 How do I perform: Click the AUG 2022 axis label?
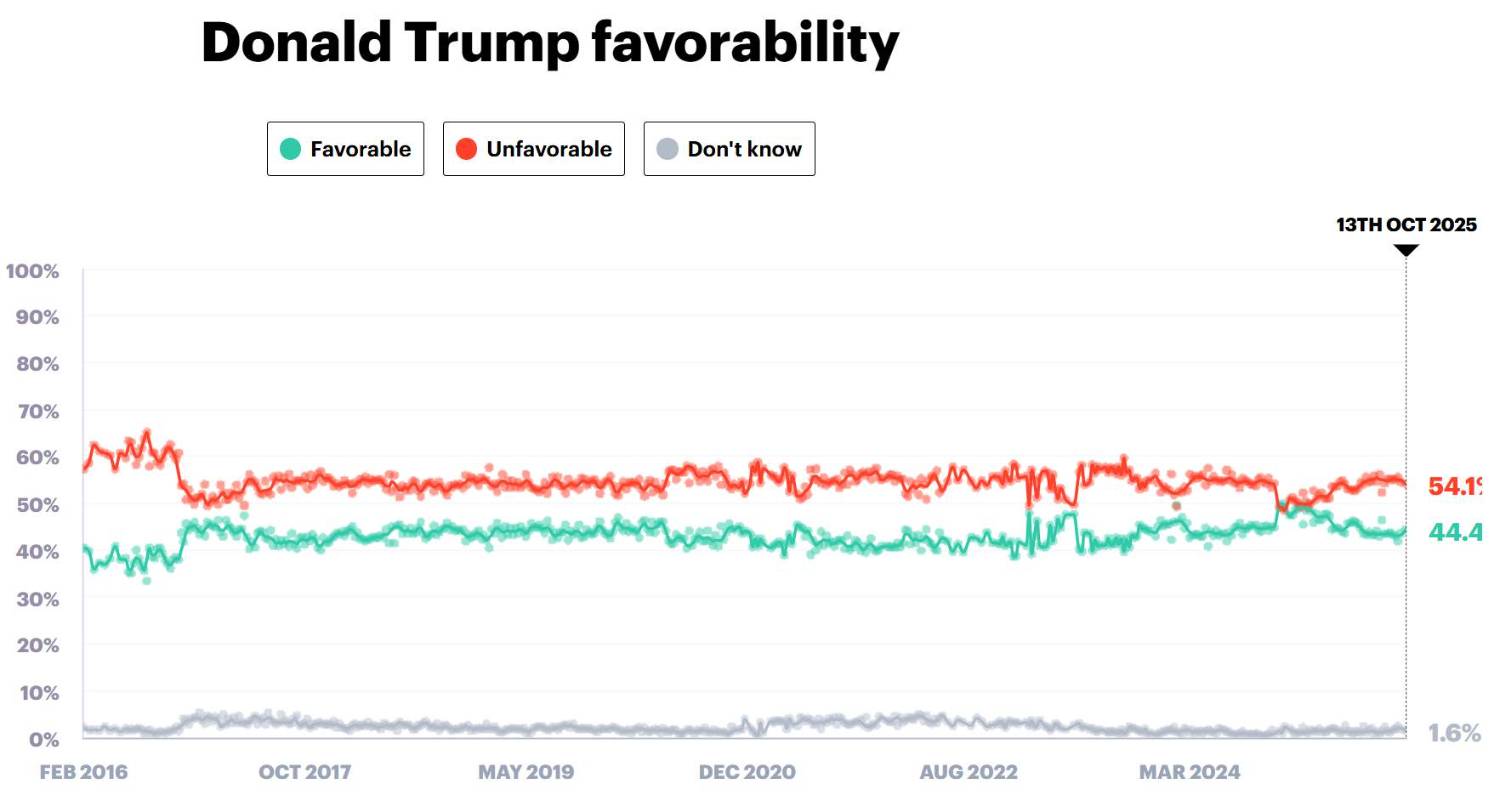(968, 772)
